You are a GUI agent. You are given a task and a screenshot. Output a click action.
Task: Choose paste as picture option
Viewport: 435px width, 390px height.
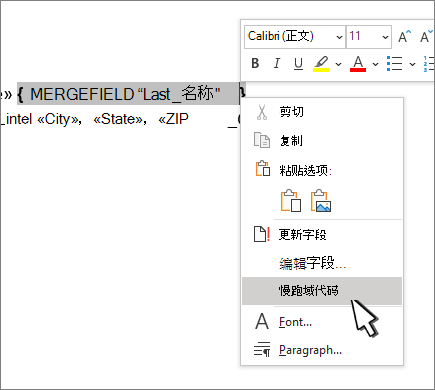(x=321, y=201)
